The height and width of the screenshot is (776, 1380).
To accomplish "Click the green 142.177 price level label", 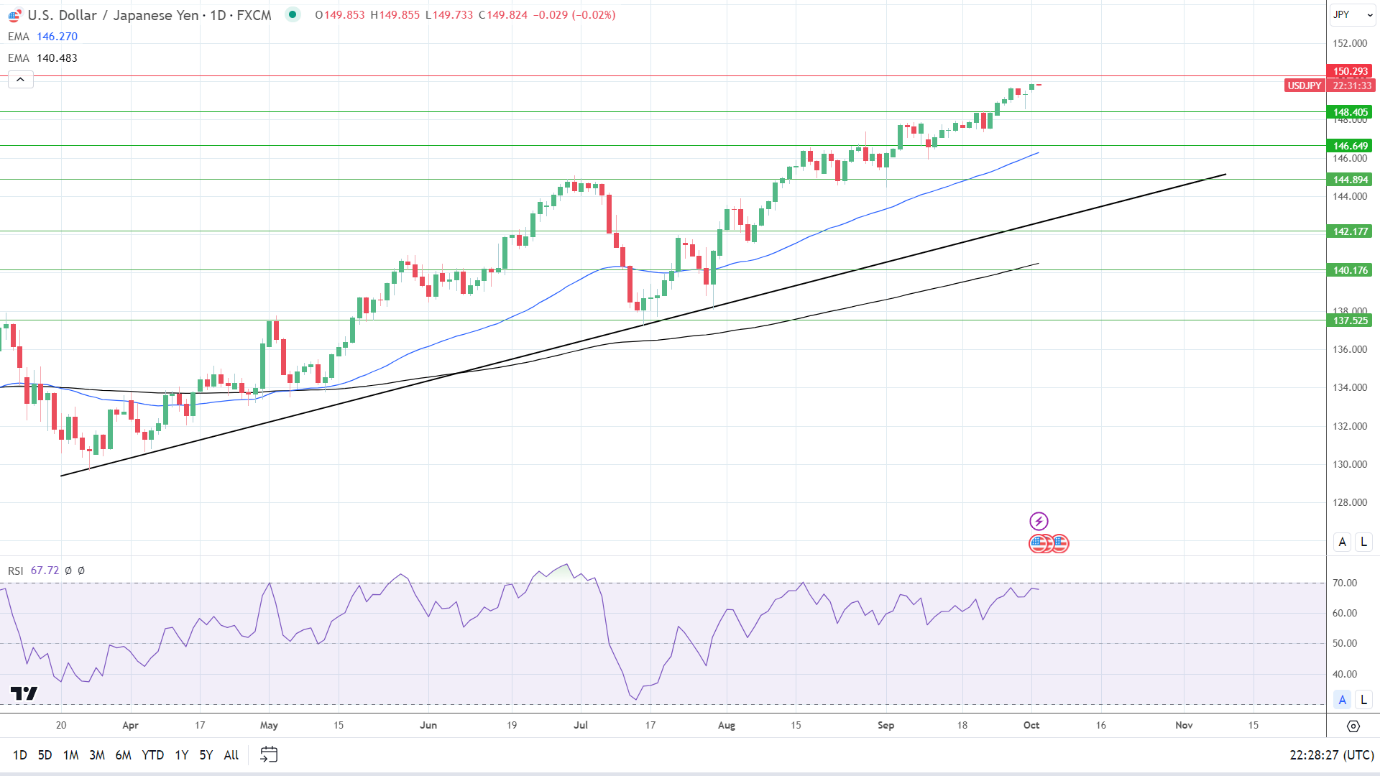I will tap(1349, 231).
